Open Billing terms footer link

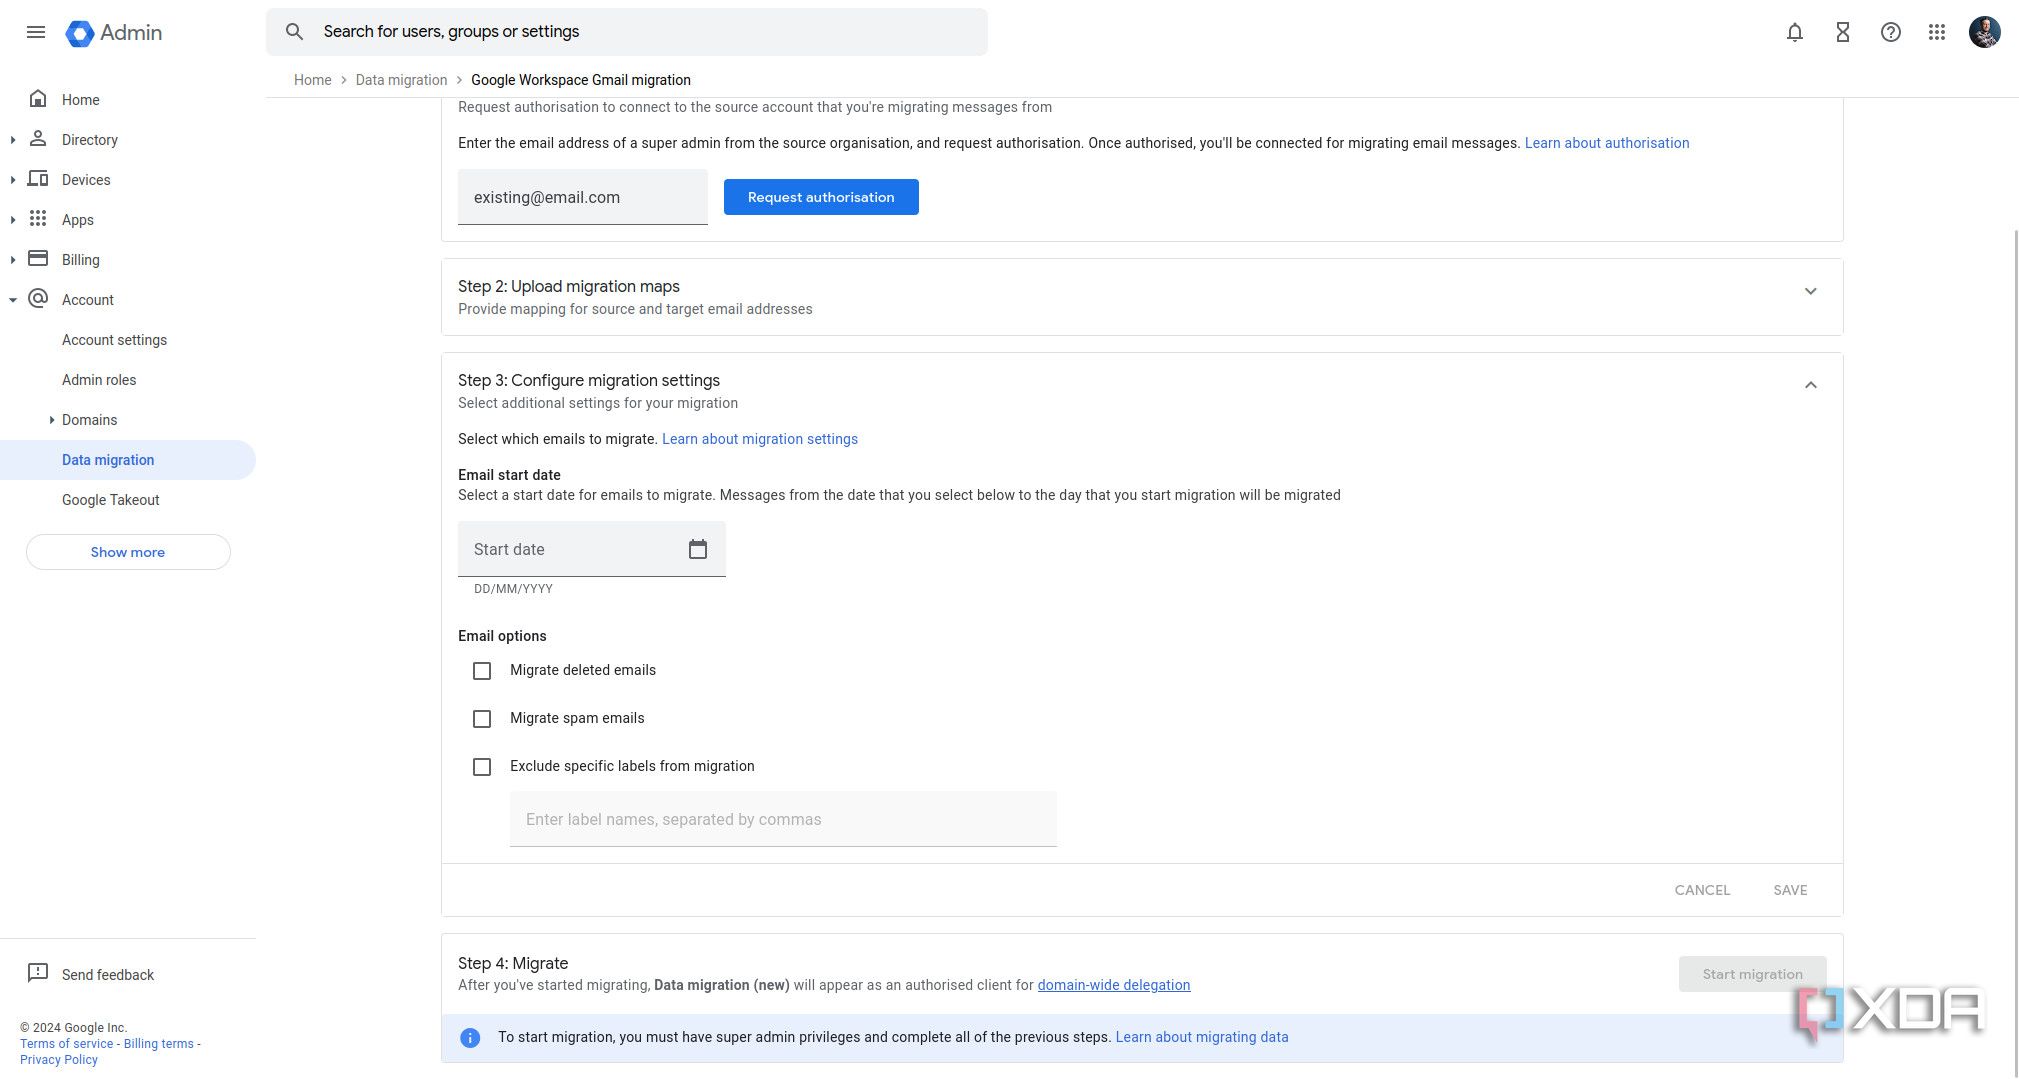(x=158, y=1044)
